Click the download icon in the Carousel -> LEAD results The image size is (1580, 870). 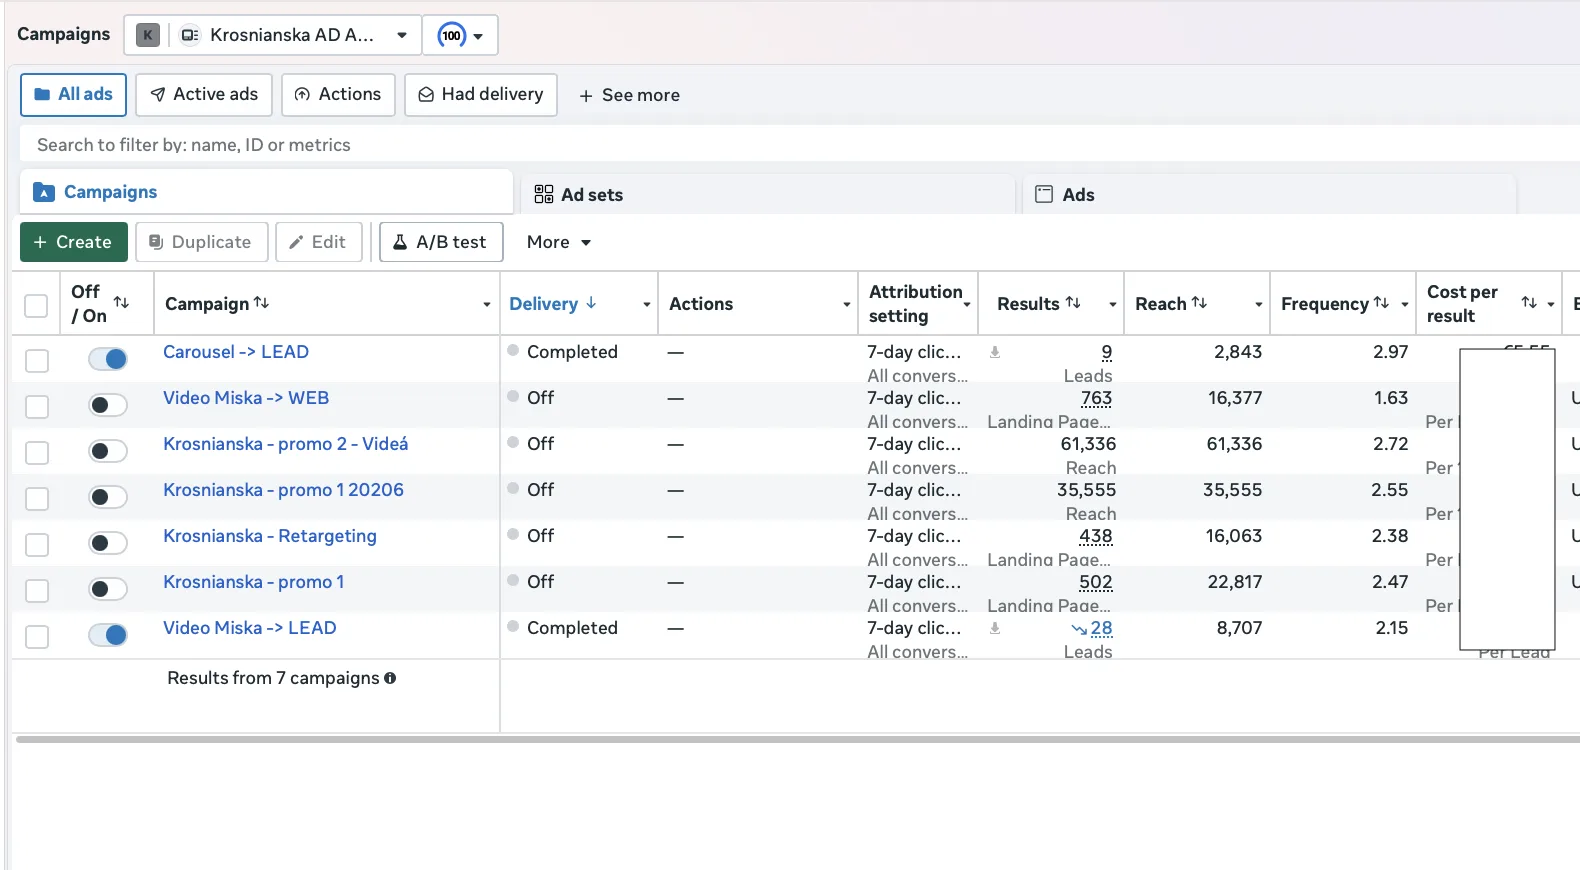(995, 352)
